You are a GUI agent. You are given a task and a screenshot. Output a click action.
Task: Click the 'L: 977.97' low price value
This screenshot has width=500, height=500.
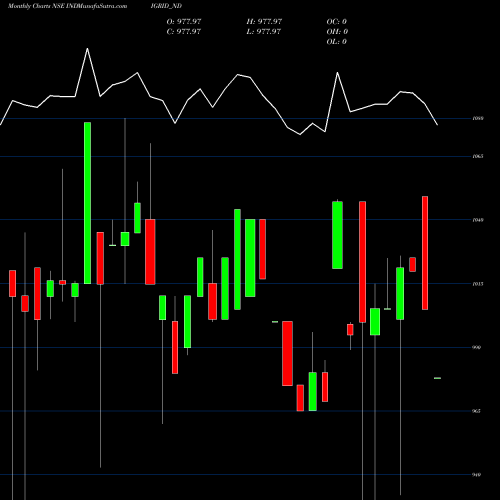(x=264, y=32)
